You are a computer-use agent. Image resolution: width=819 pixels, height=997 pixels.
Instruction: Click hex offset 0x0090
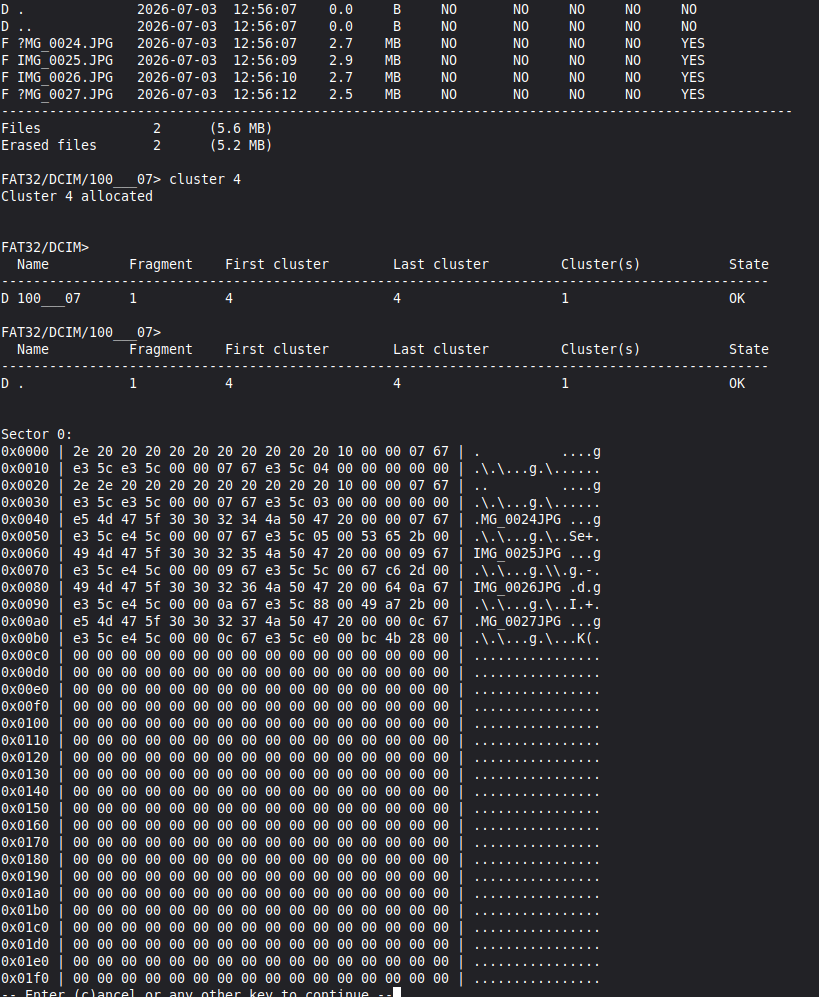[x=25, y=604]
